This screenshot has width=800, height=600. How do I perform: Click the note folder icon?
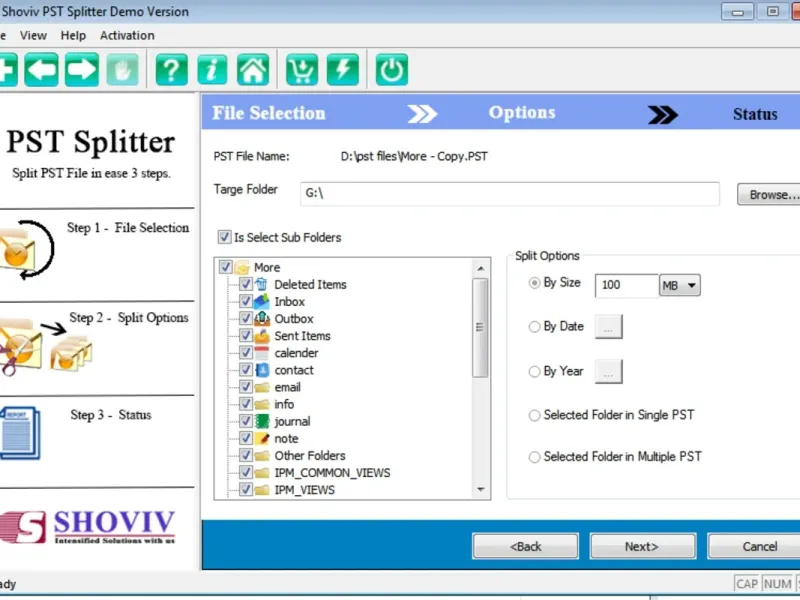click(261, 438)
